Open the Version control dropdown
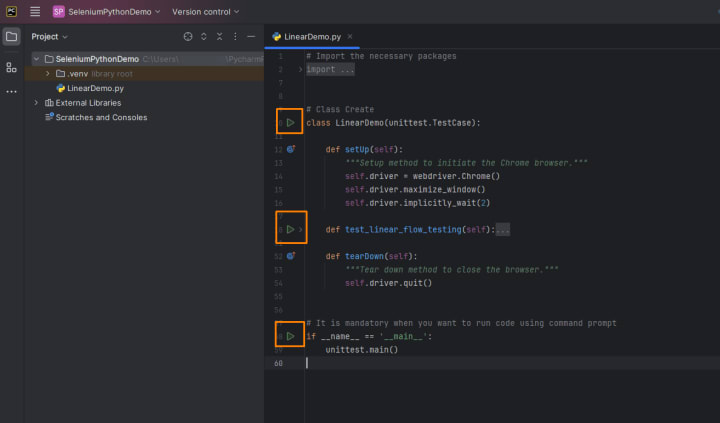720x423 pixels. [205, 12]
